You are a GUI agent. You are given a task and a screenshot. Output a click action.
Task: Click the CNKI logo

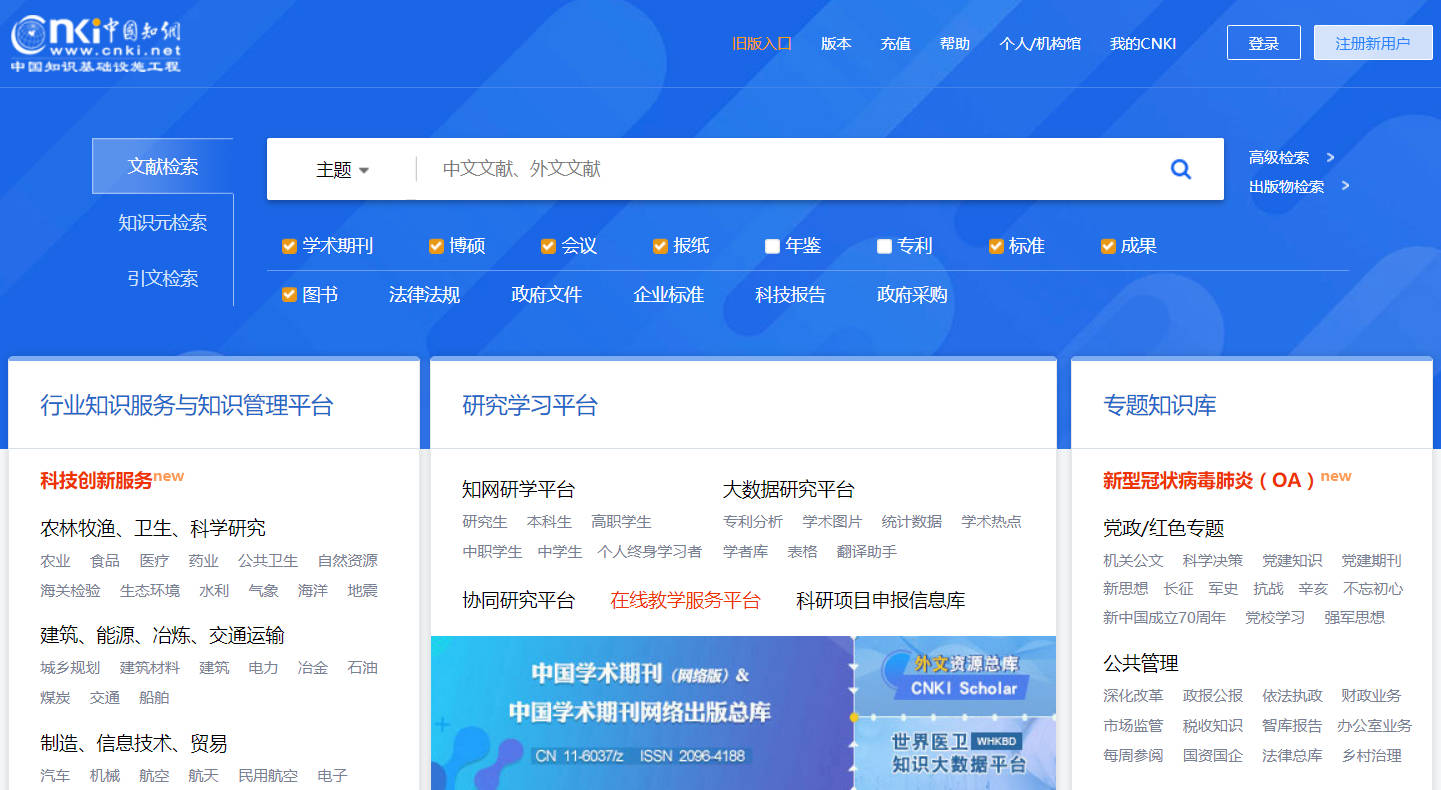pos(96,44)
